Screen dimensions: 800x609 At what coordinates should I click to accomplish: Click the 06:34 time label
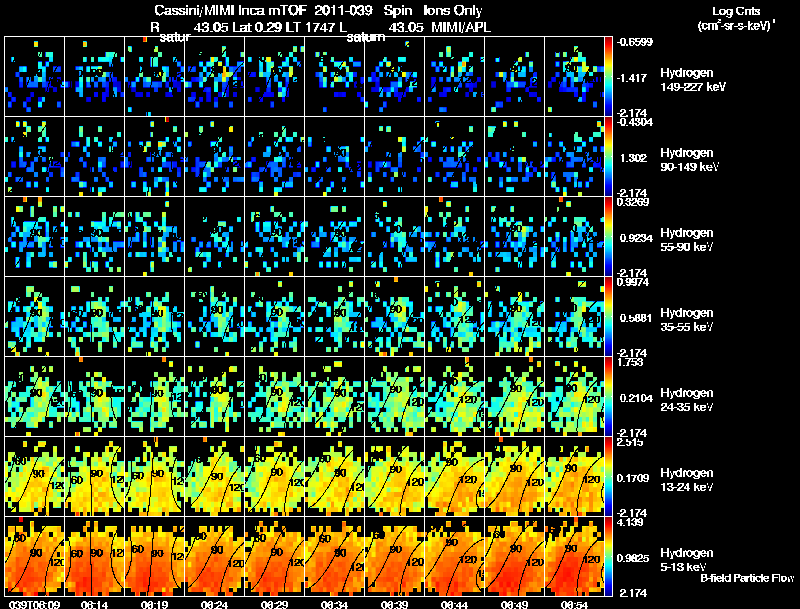[x=334, y=604]
